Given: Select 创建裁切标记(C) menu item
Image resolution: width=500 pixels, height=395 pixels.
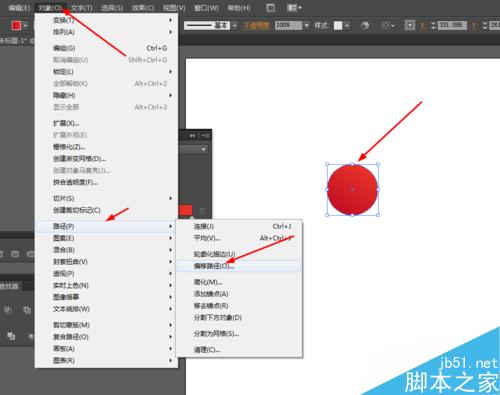Looking at the screenshot, I should (x=106, y=210).
